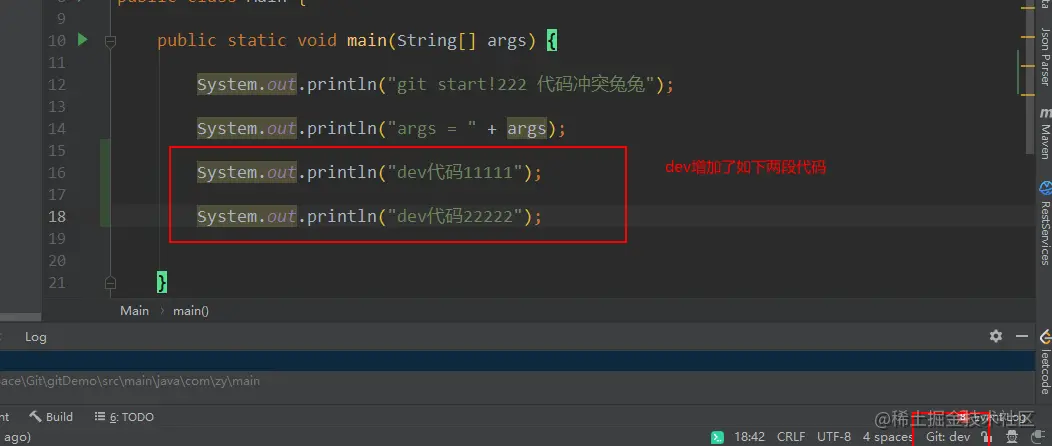Open the terminal widget icon in the status bar
The width and height of the screenshot is (1052, 446).
click(717, 437)
